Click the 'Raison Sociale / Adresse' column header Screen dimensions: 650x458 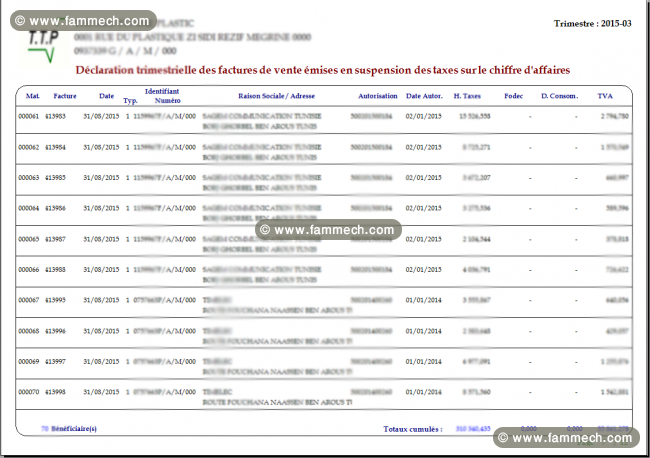coord(276,96)
